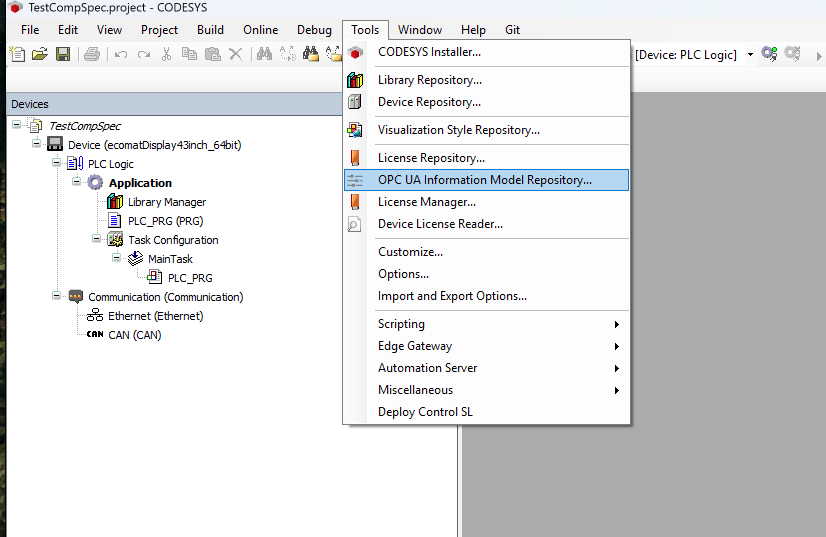This screenshot has height=537, width=826.
Task: Open the Help menu
Action: pyautogui.click(x=473, y=30)
